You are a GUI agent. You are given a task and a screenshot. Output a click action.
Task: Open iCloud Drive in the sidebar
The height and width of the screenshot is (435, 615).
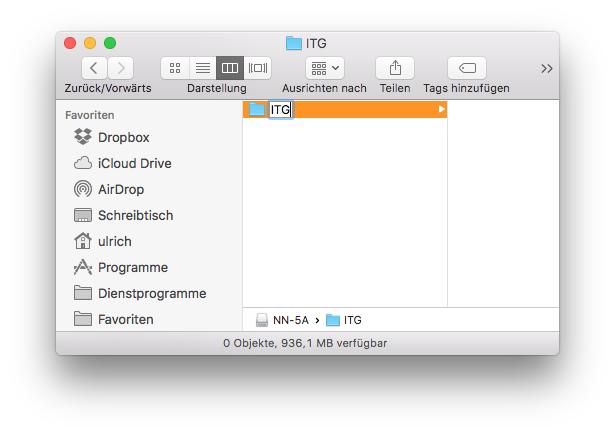tap(123, 163)
